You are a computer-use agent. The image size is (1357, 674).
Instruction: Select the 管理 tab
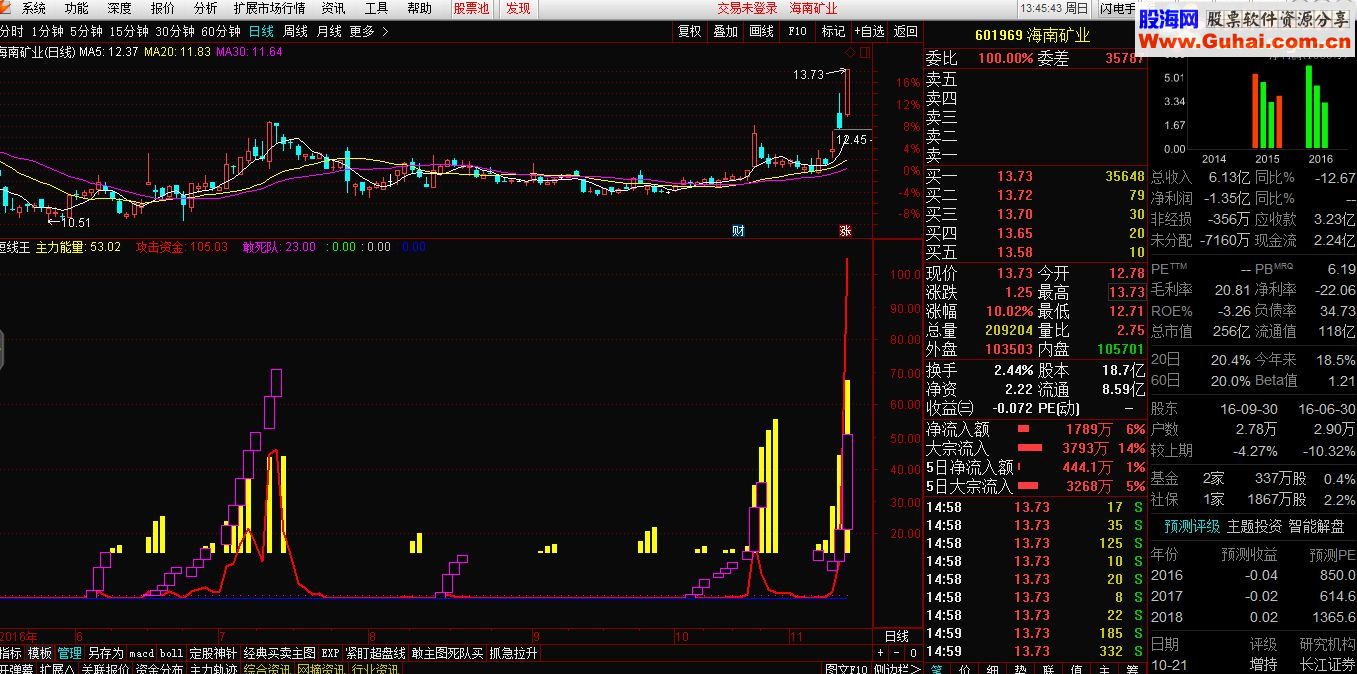pos(70,653)
